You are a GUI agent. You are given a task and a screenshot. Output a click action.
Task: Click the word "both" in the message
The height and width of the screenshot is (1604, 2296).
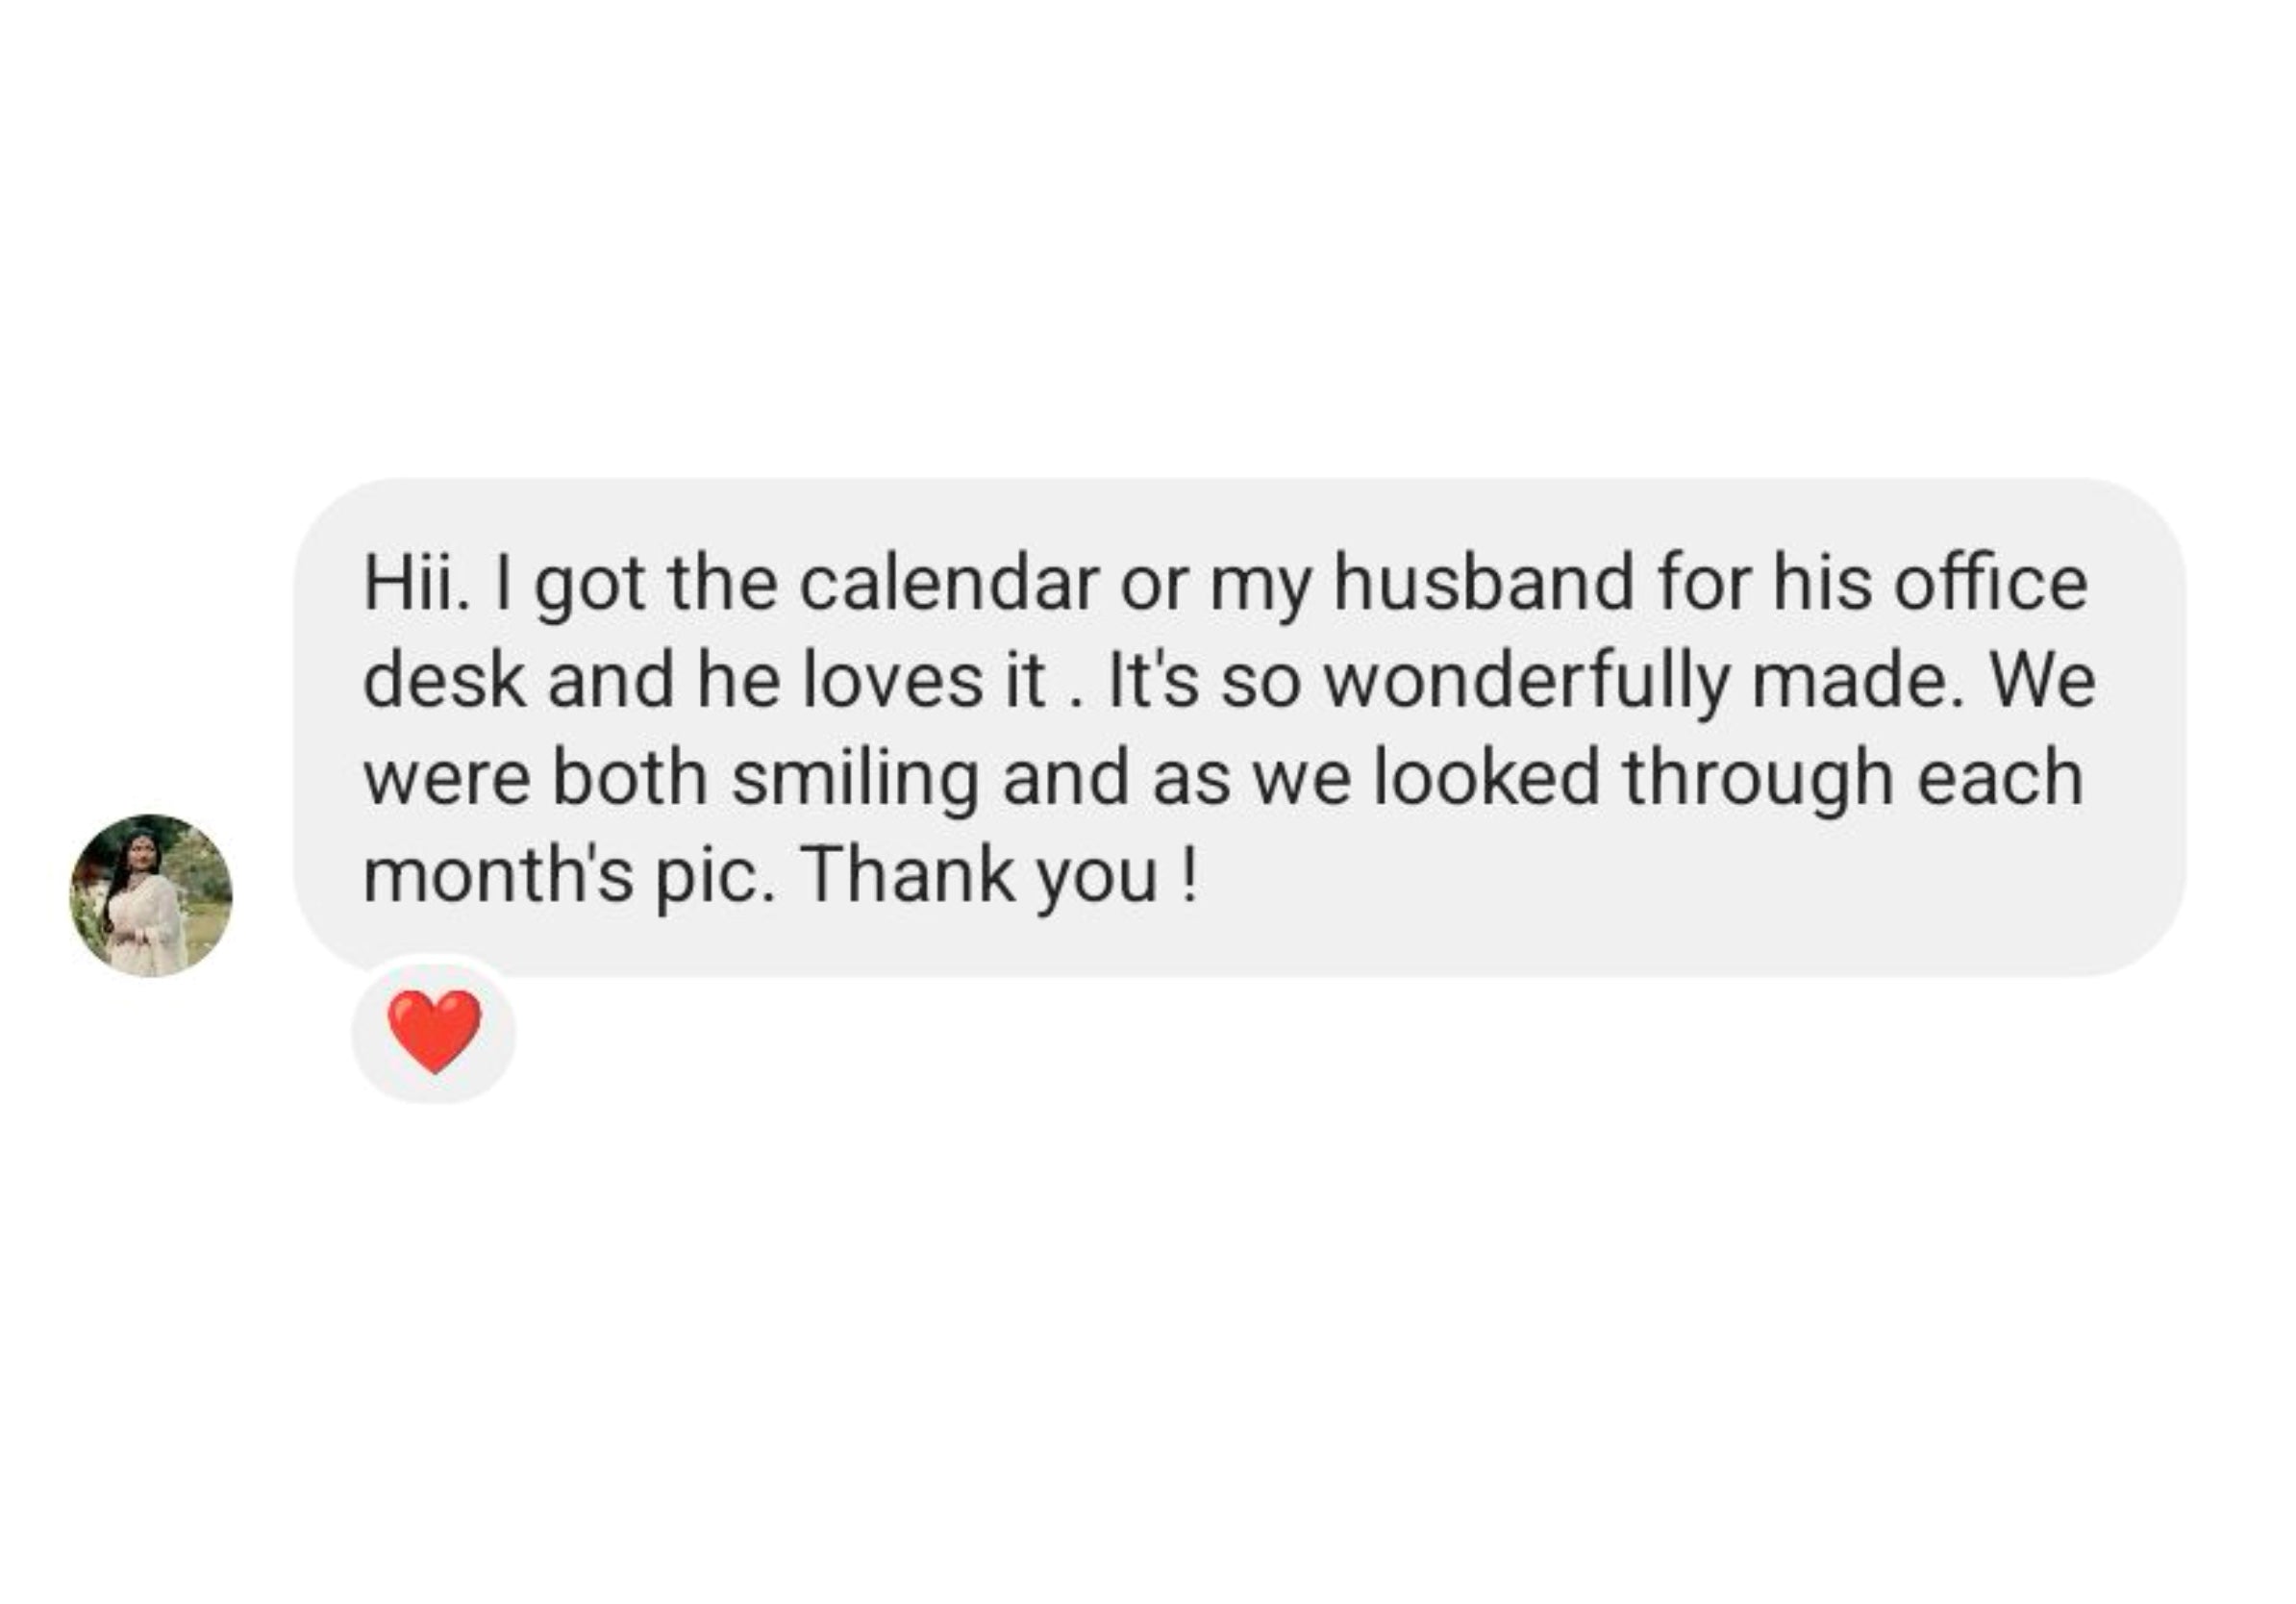coord(629,779)
